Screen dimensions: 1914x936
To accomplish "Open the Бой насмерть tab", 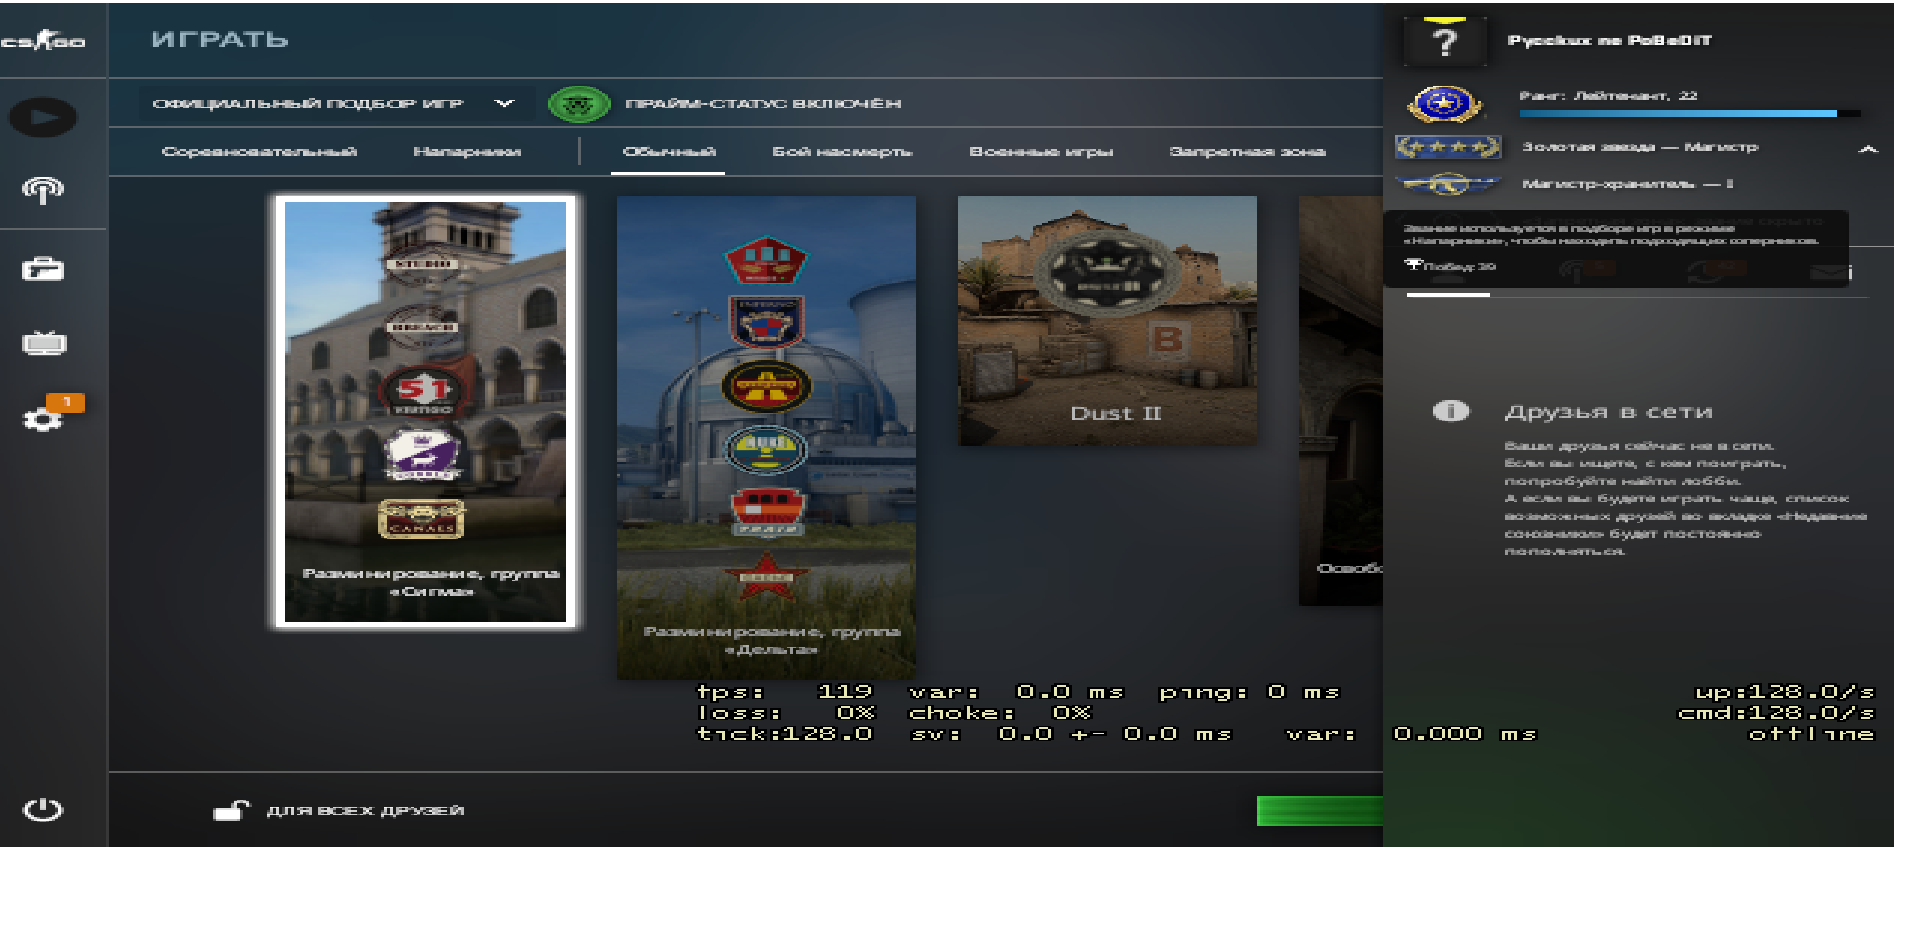I will pos(842,151).
